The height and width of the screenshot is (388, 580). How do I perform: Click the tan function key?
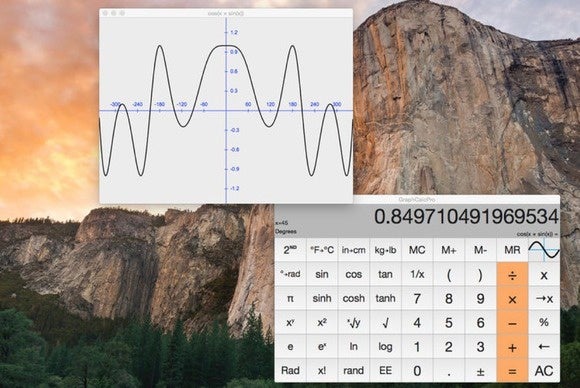385,274
